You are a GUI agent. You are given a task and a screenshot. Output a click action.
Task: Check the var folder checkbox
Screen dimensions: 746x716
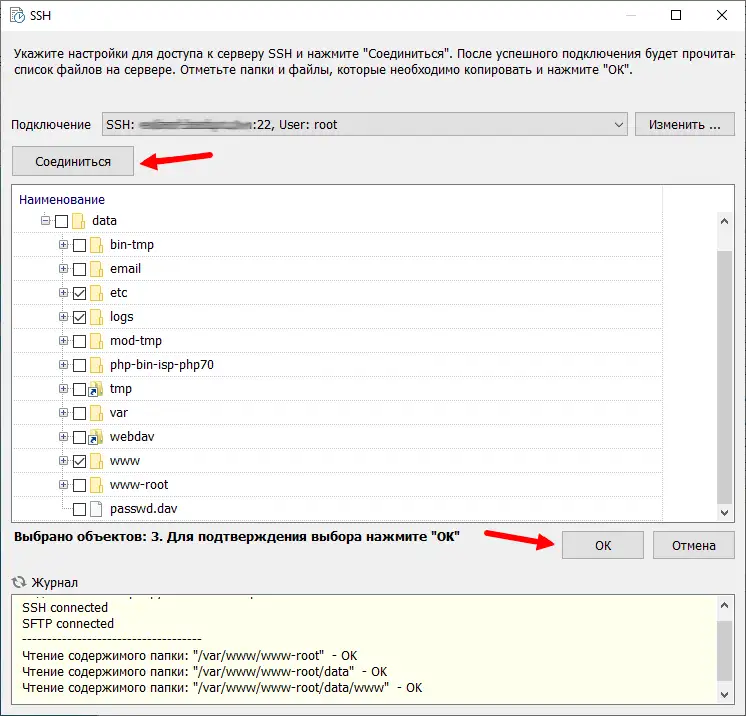click(x=80, y=413)
